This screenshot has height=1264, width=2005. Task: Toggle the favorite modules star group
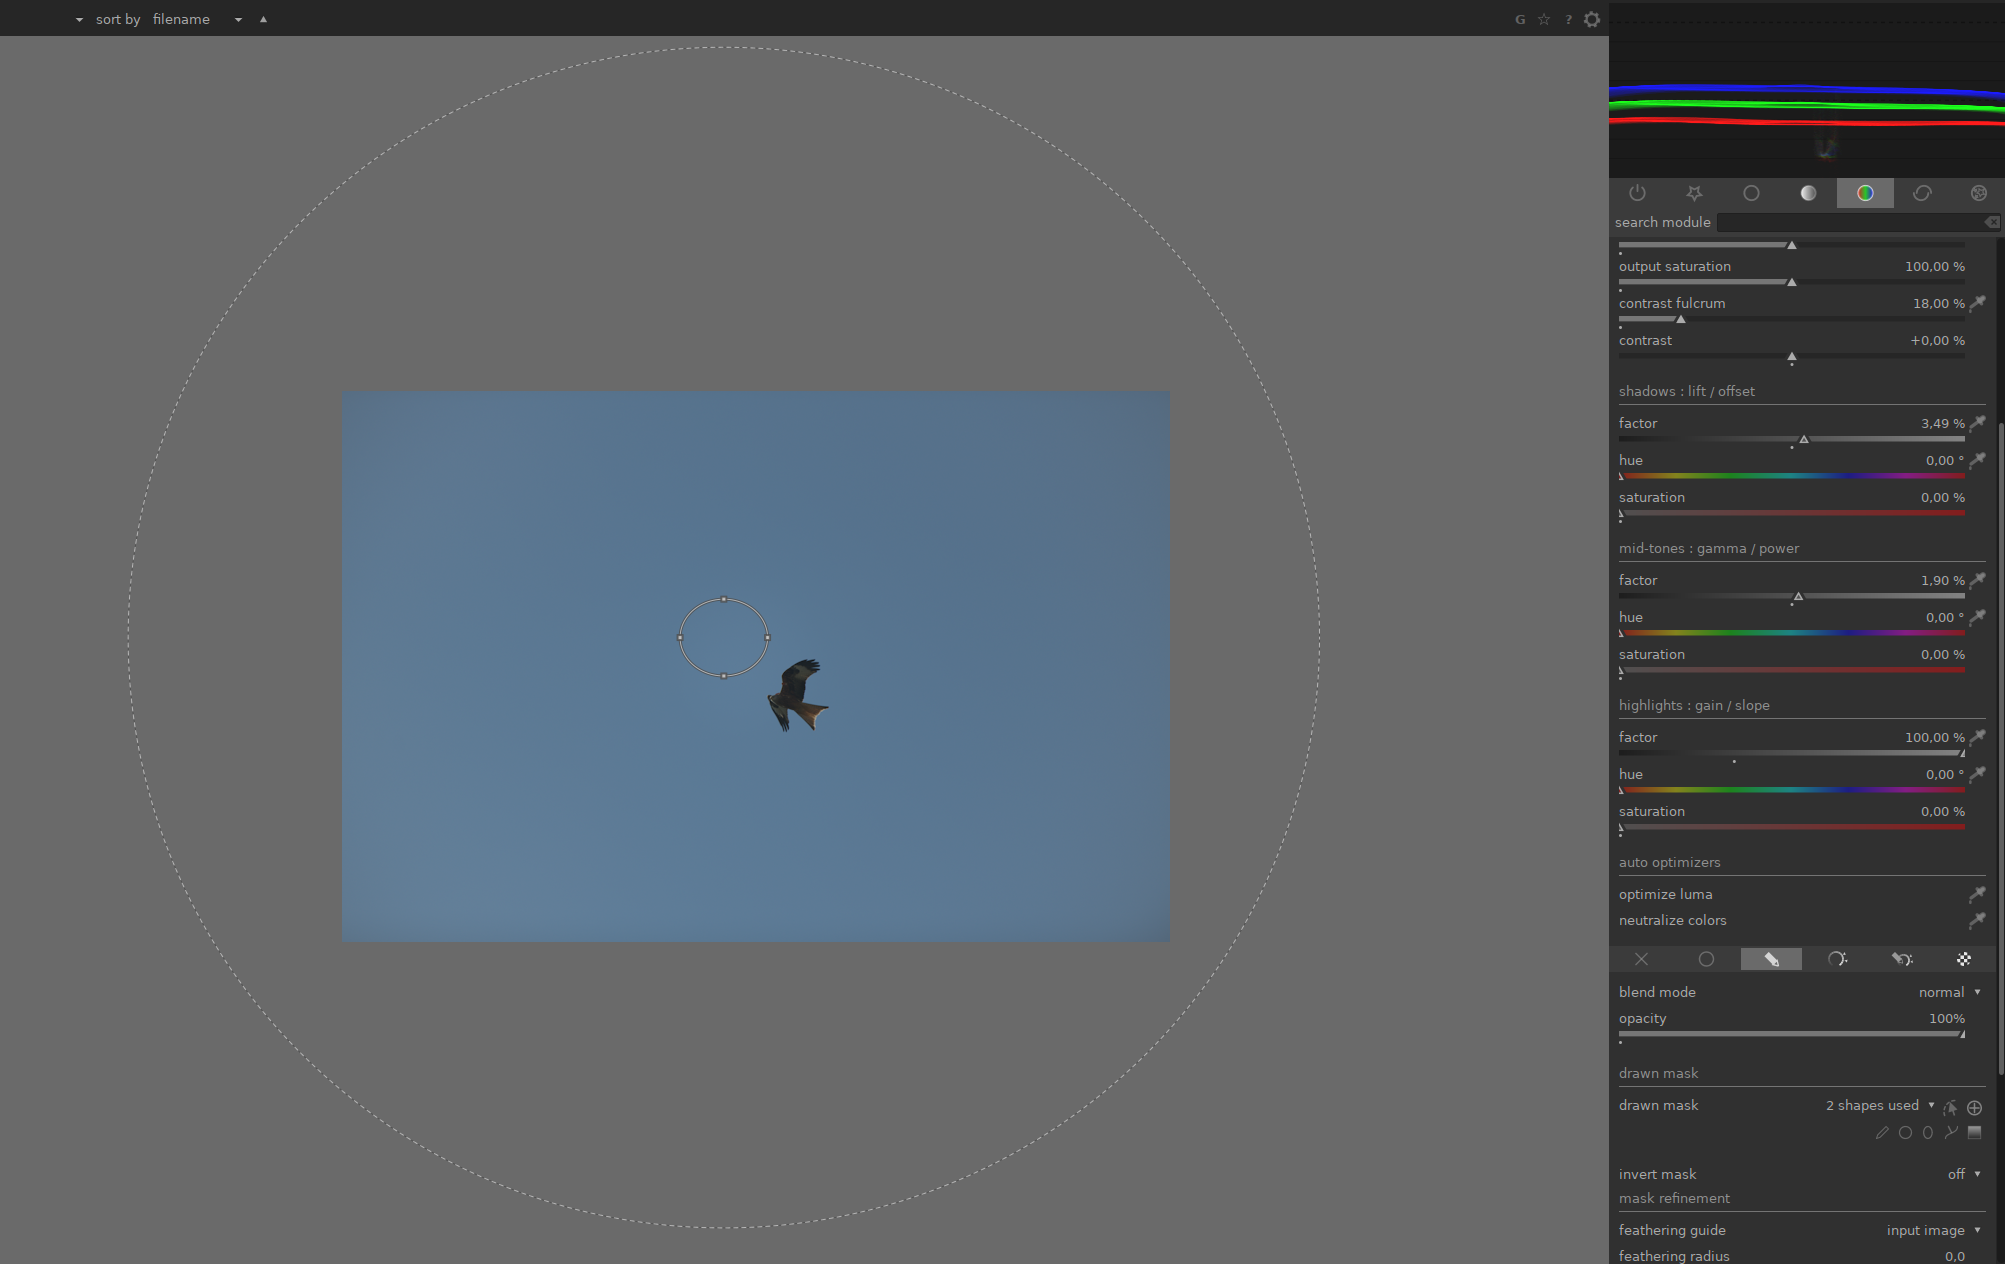1694,193
